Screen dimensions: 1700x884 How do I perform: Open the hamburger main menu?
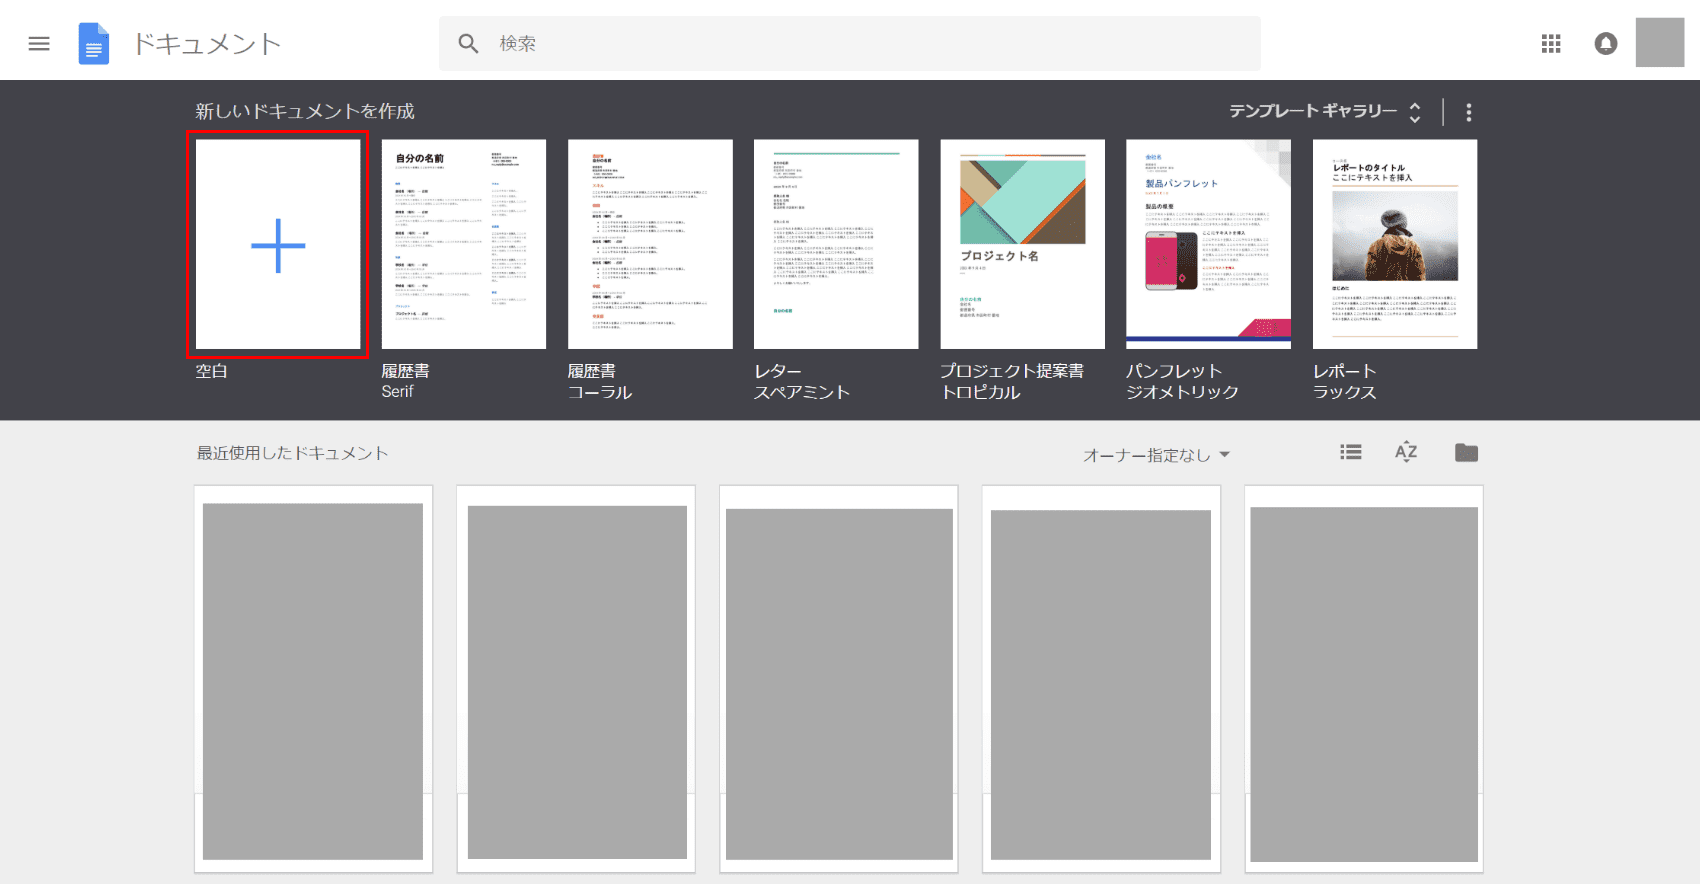click(39, 44)
